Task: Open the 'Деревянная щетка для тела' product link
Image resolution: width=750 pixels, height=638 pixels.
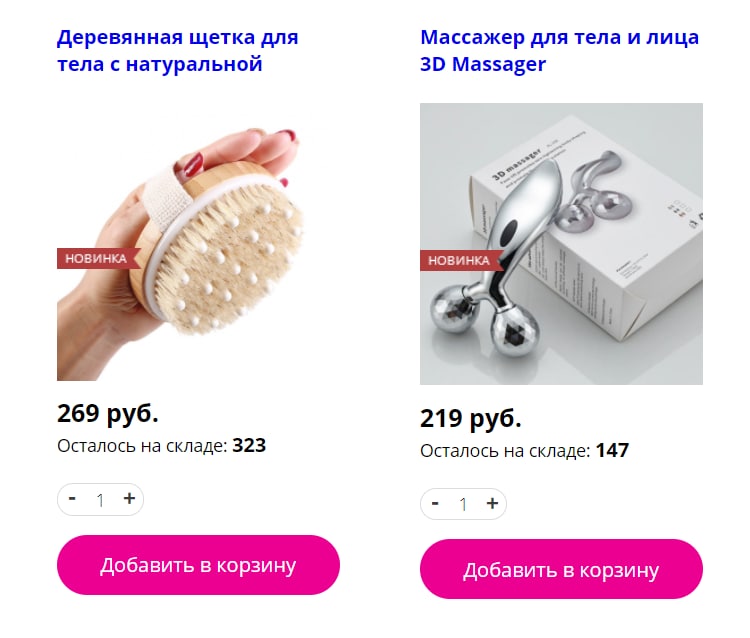Action: point(177,50)
